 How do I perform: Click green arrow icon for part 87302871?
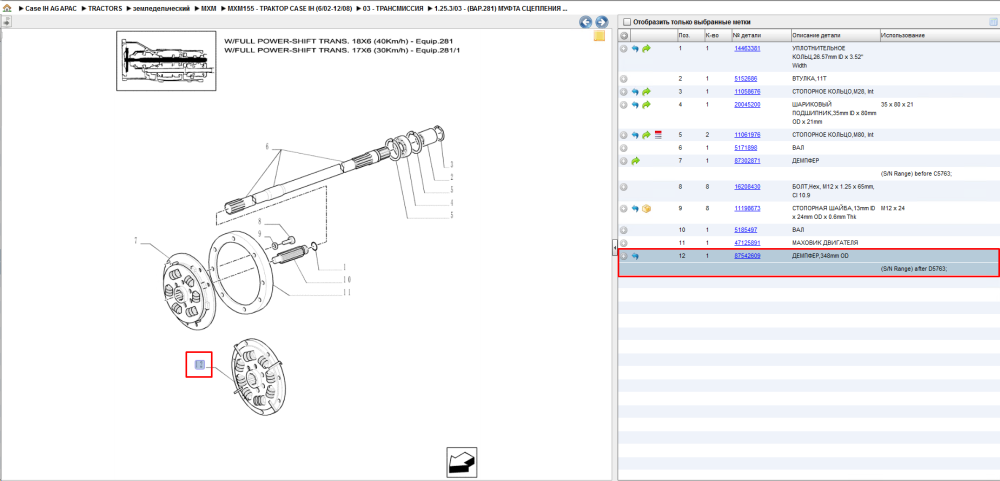pyautogui.click(x=635, y=161)
